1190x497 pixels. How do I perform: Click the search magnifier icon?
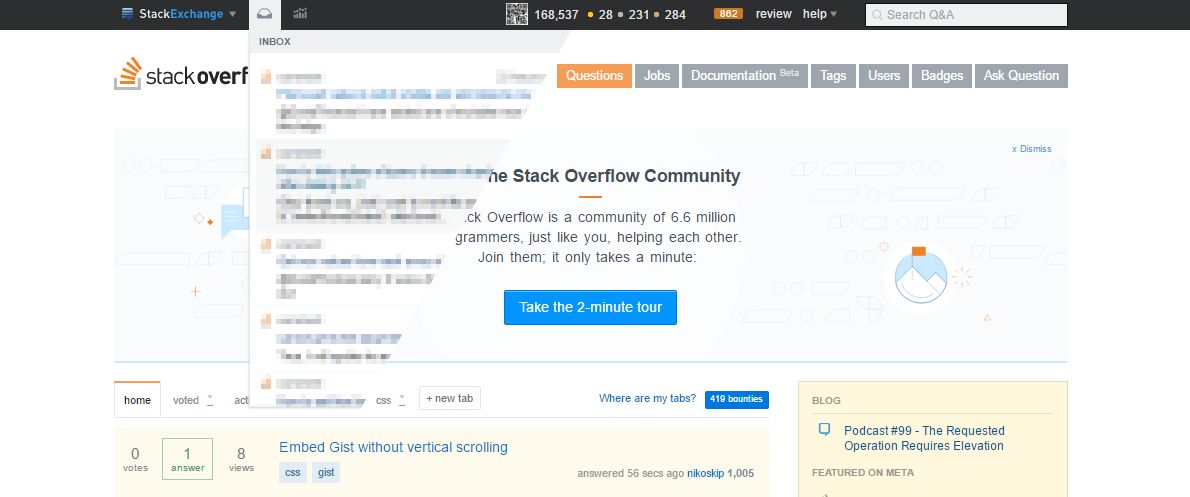pyautogui.click(x=877, y=14)
